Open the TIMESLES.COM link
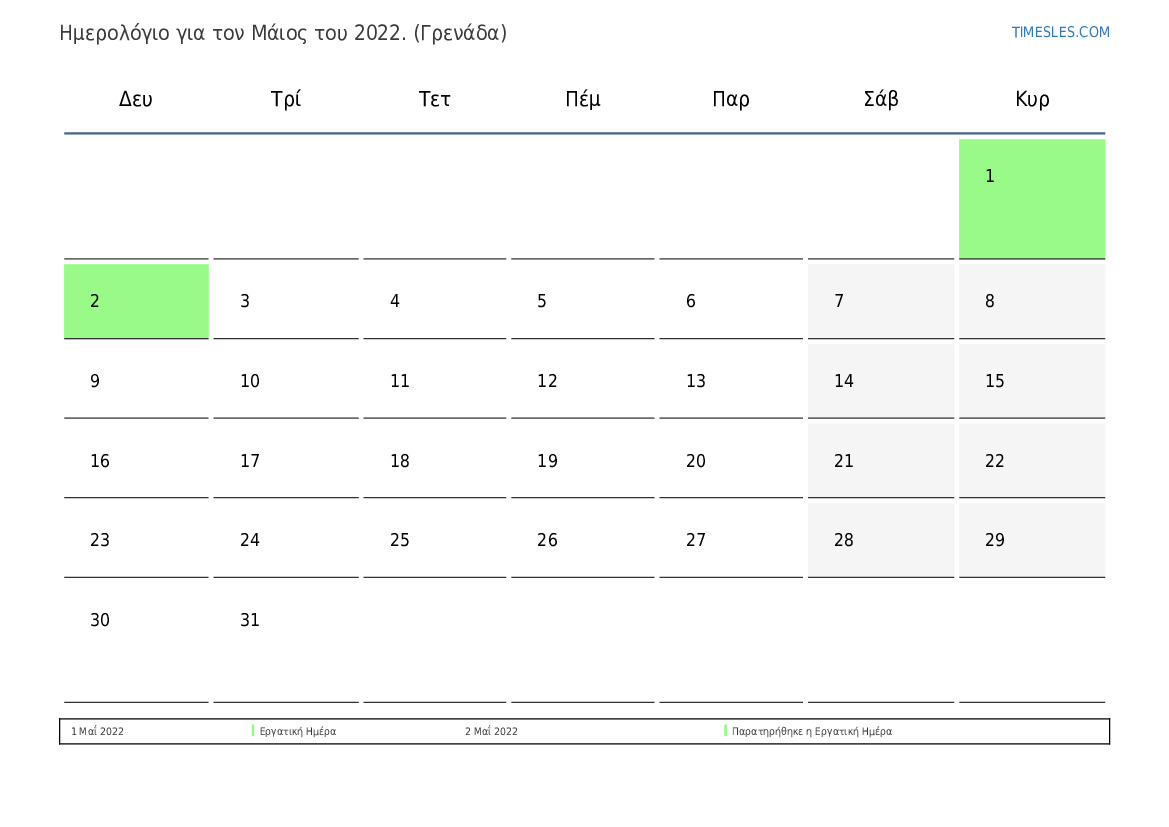1169x827 pixels. [1059, 32]
